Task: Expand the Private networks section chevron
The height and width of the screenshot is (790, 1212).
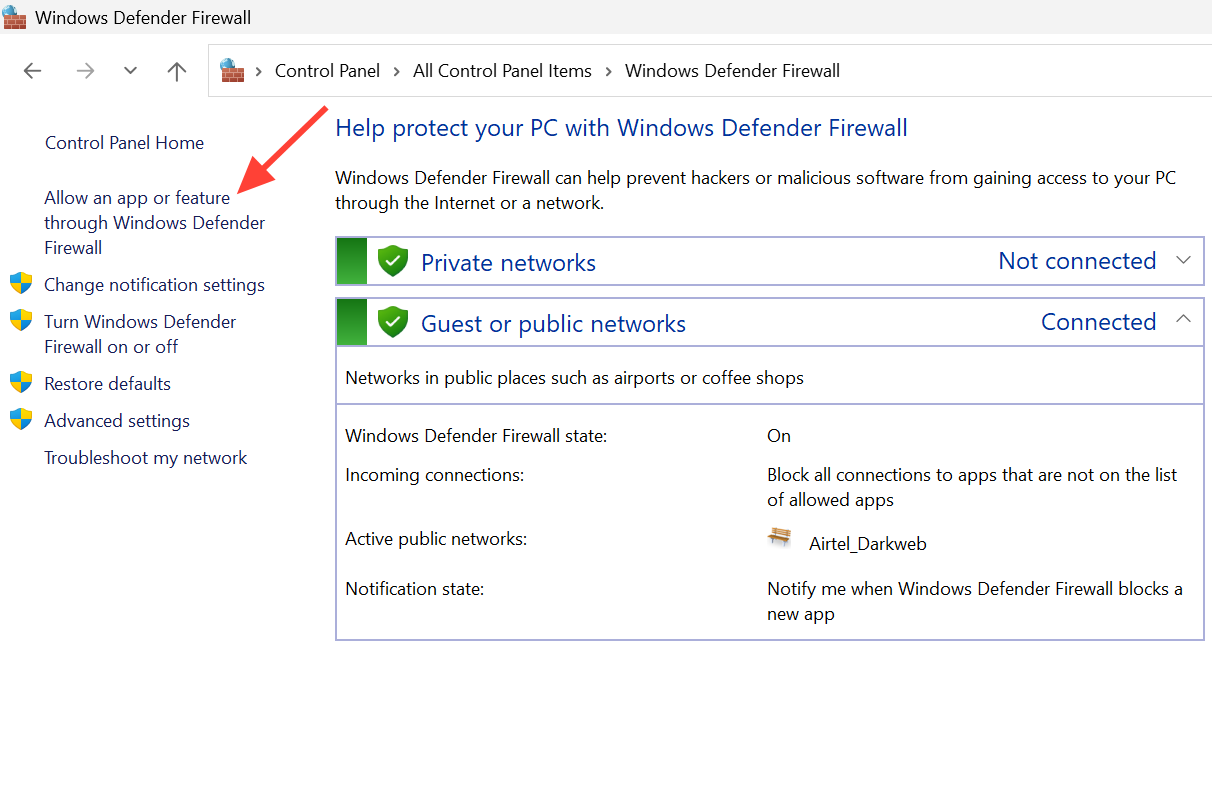Action: coord(1183,260)
